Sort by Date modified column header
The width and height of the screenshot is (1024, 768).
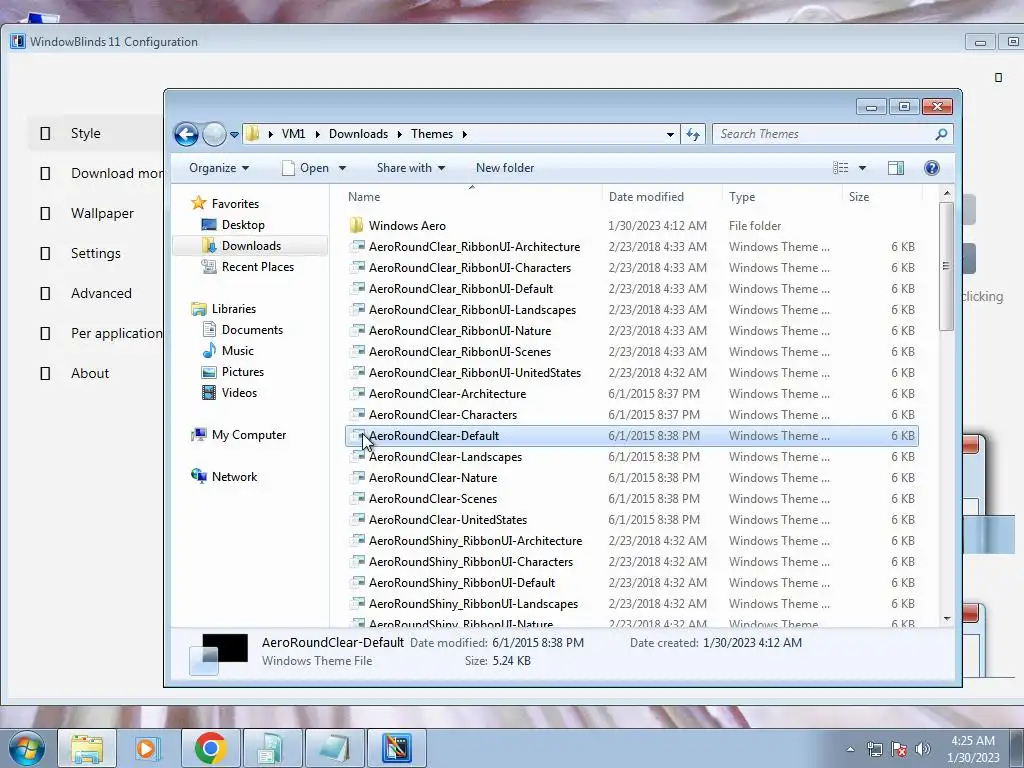pos(662,197)
